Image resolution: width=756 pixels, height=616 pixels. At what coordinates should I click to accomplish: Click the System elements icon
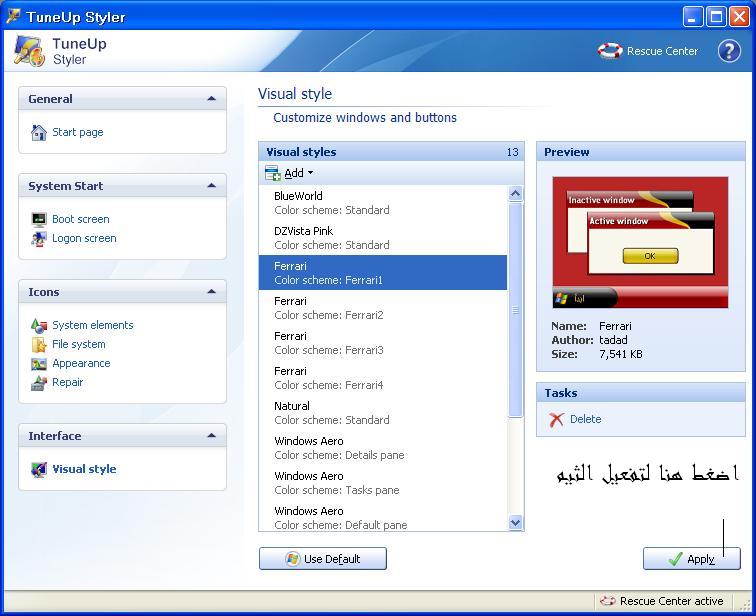39,325
